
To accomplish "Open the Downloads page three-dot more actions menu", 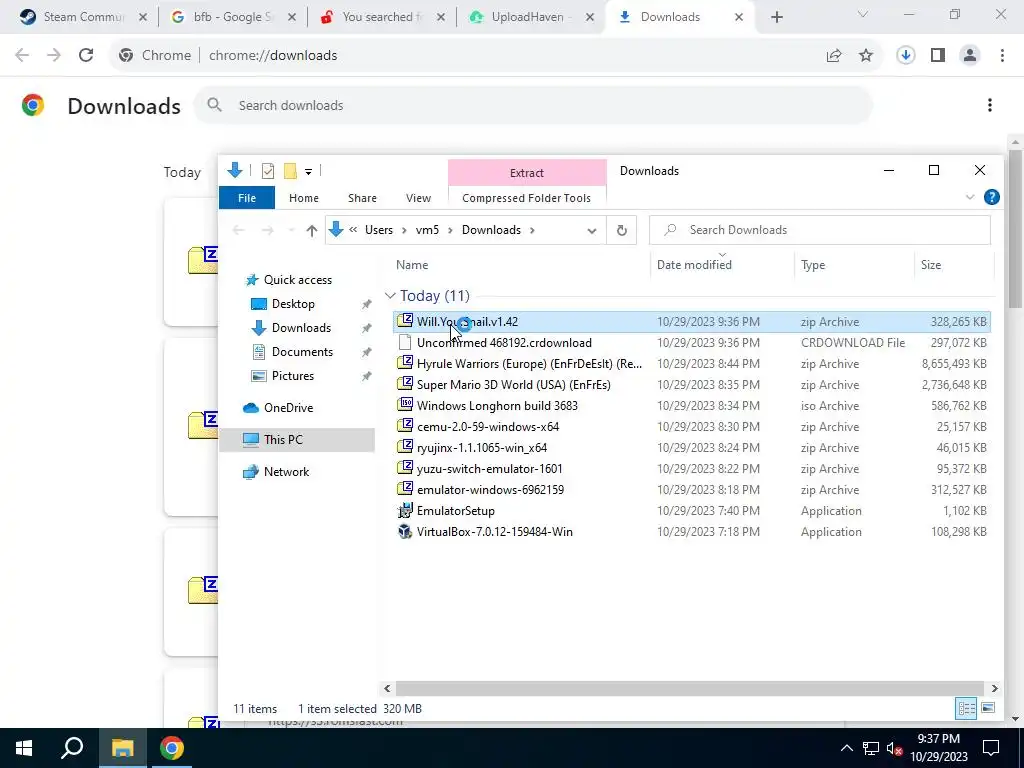I will tap(989, 105).
